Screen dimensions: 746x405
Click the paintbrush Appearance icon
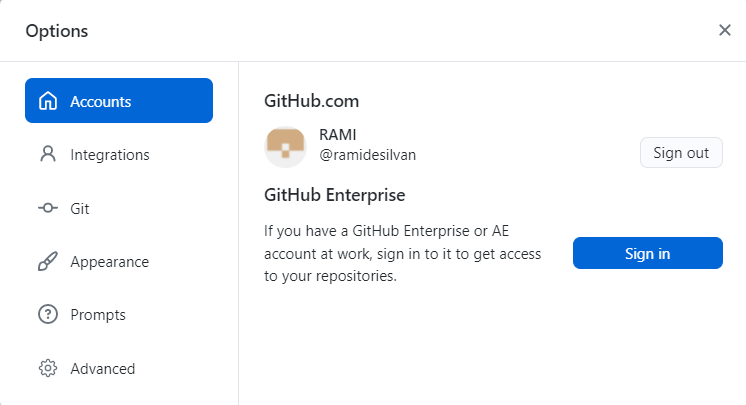[x=47, y=262]
